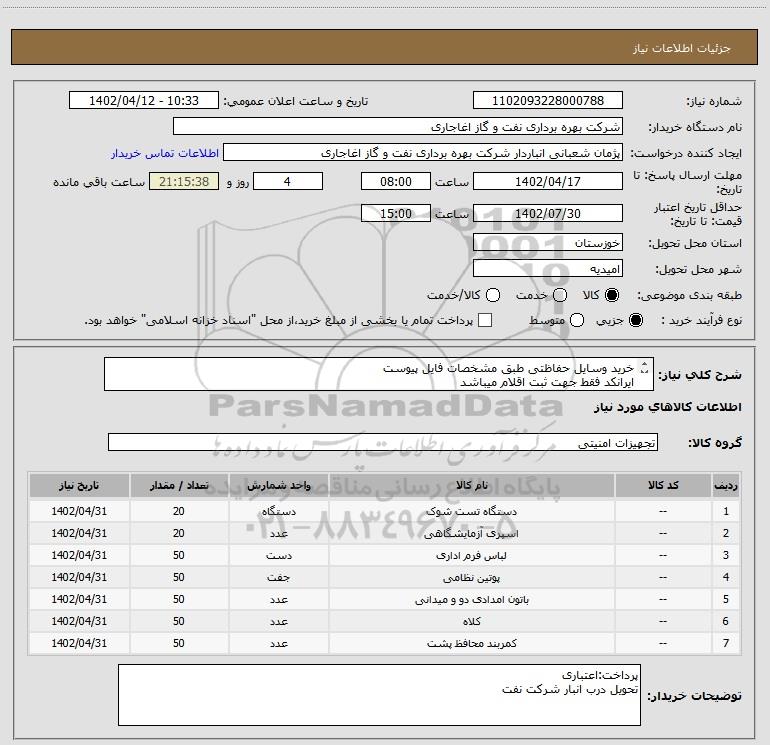
Task: Click the response deadline date 1402/04/17
Action: coord(548,182)
